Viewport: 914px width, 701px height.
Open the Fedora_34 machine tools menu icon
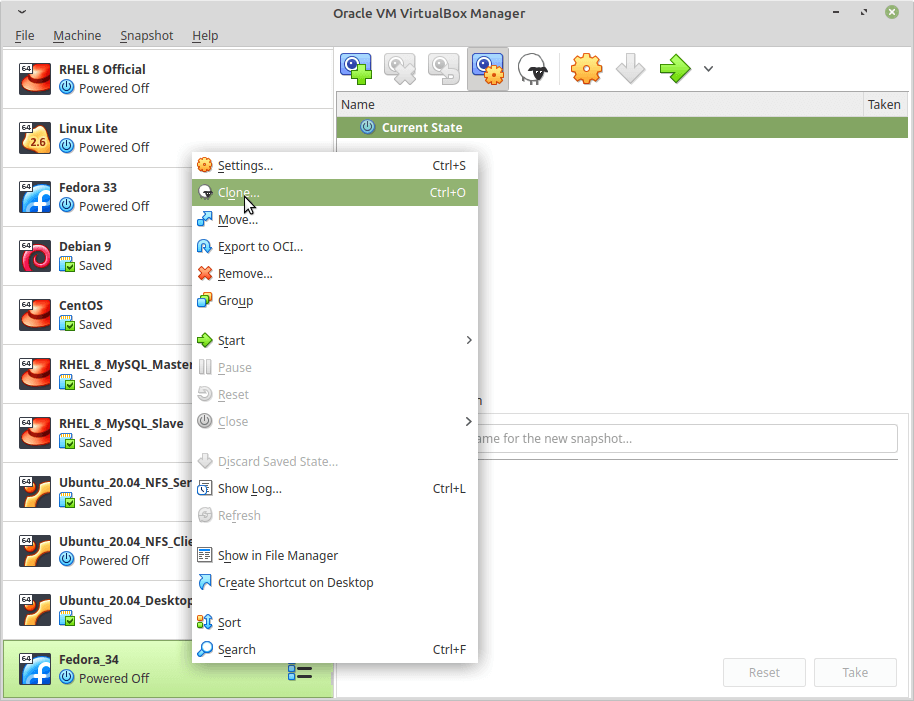click(300, 672)
